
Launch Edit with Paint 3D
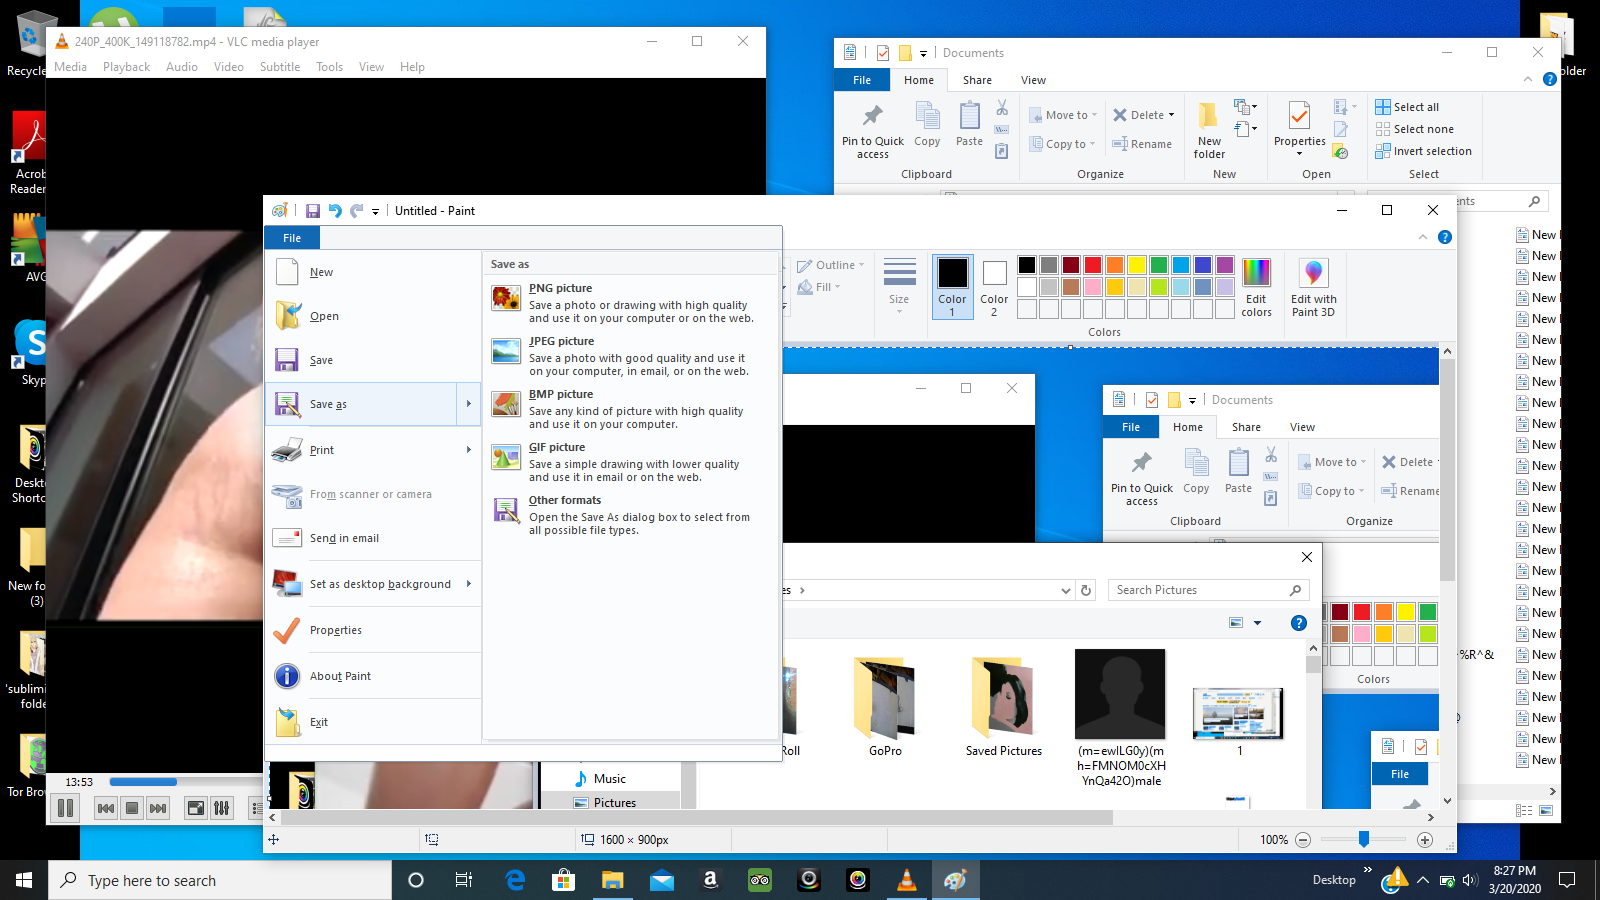(x=1313, y=288)
